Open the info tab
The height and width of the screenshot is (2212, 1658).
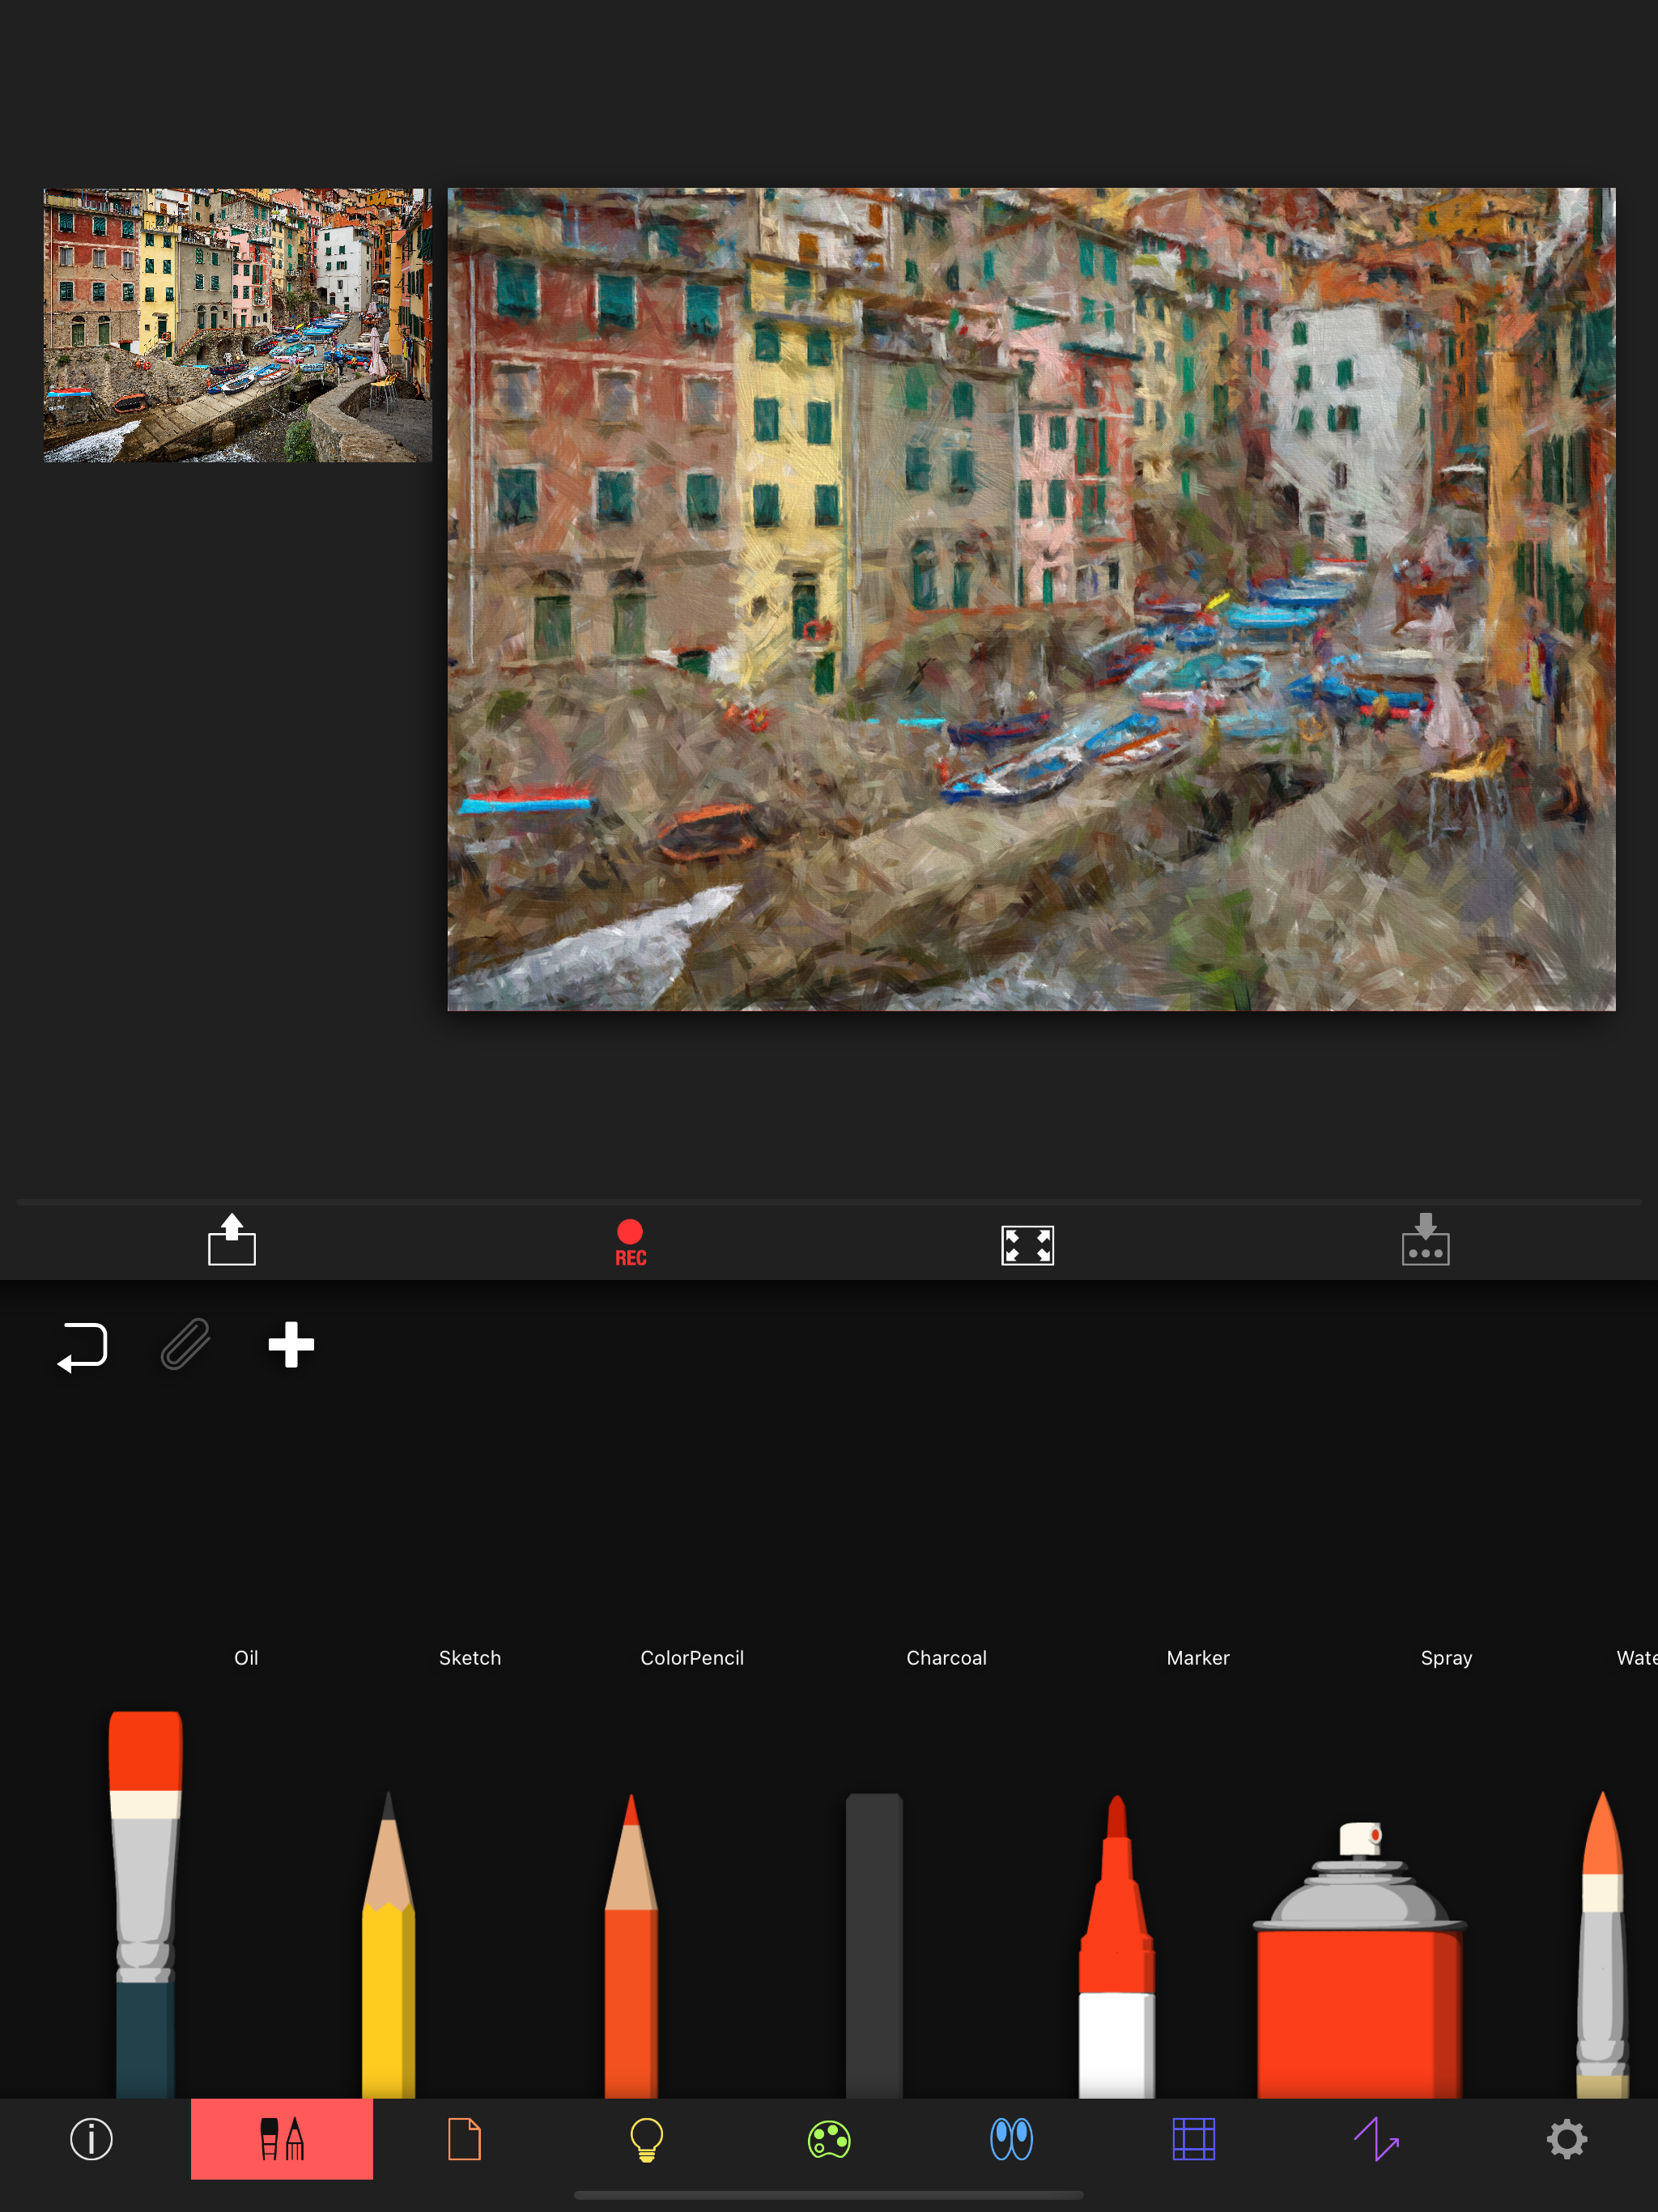pos(91,2139)
